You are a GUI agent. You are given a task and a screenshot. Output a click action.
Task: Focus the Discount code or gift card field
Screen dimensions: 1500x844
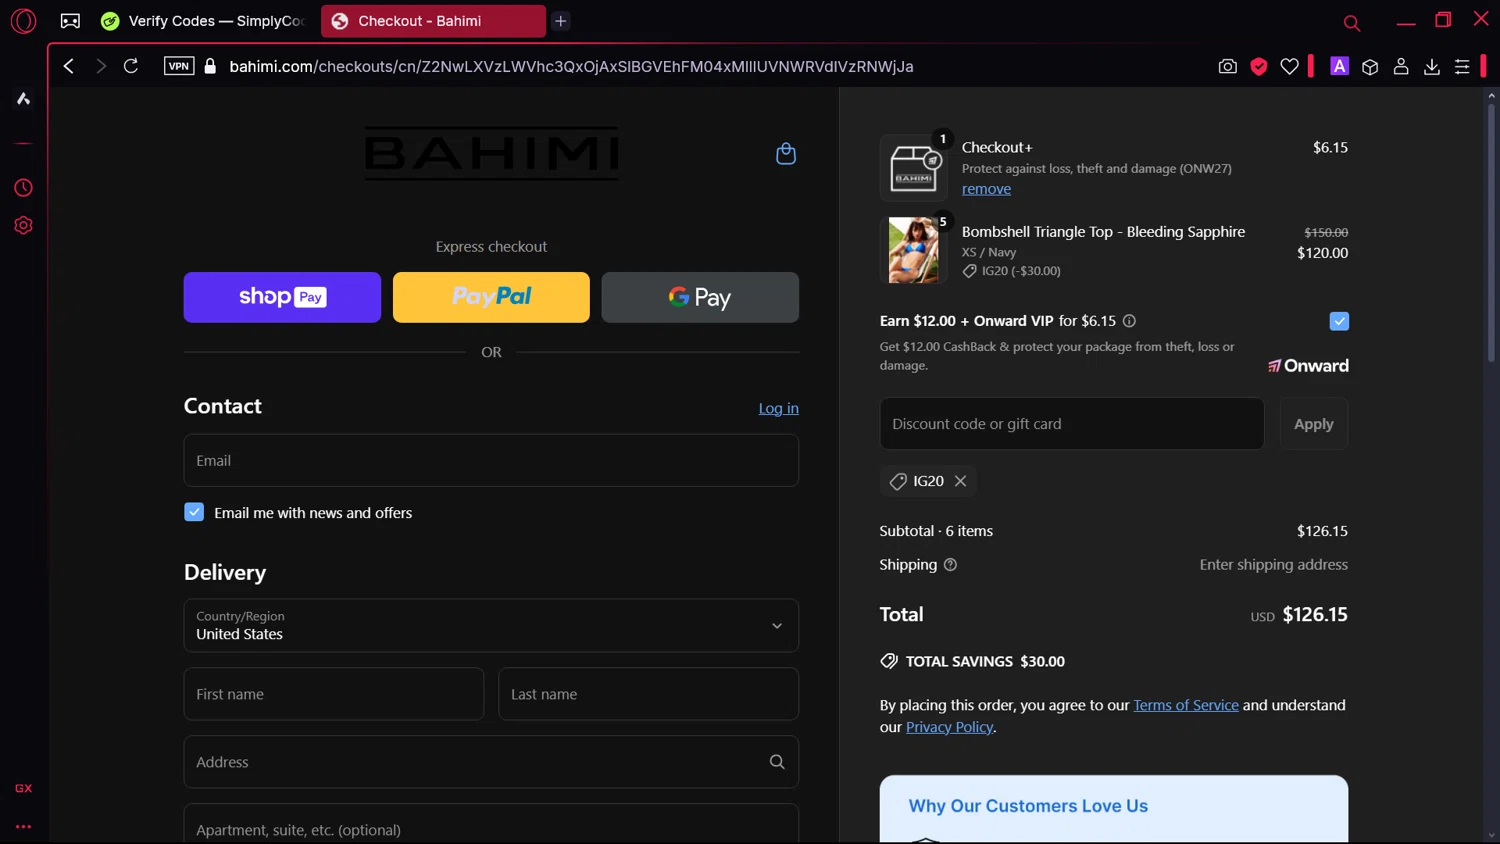click(x=1072, y=424)
